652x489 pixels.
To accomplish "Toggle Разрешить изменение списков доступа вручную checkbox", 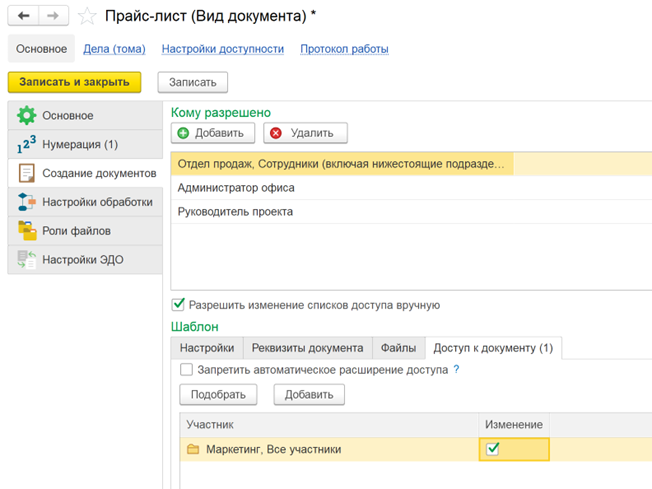I will [179, 305].
